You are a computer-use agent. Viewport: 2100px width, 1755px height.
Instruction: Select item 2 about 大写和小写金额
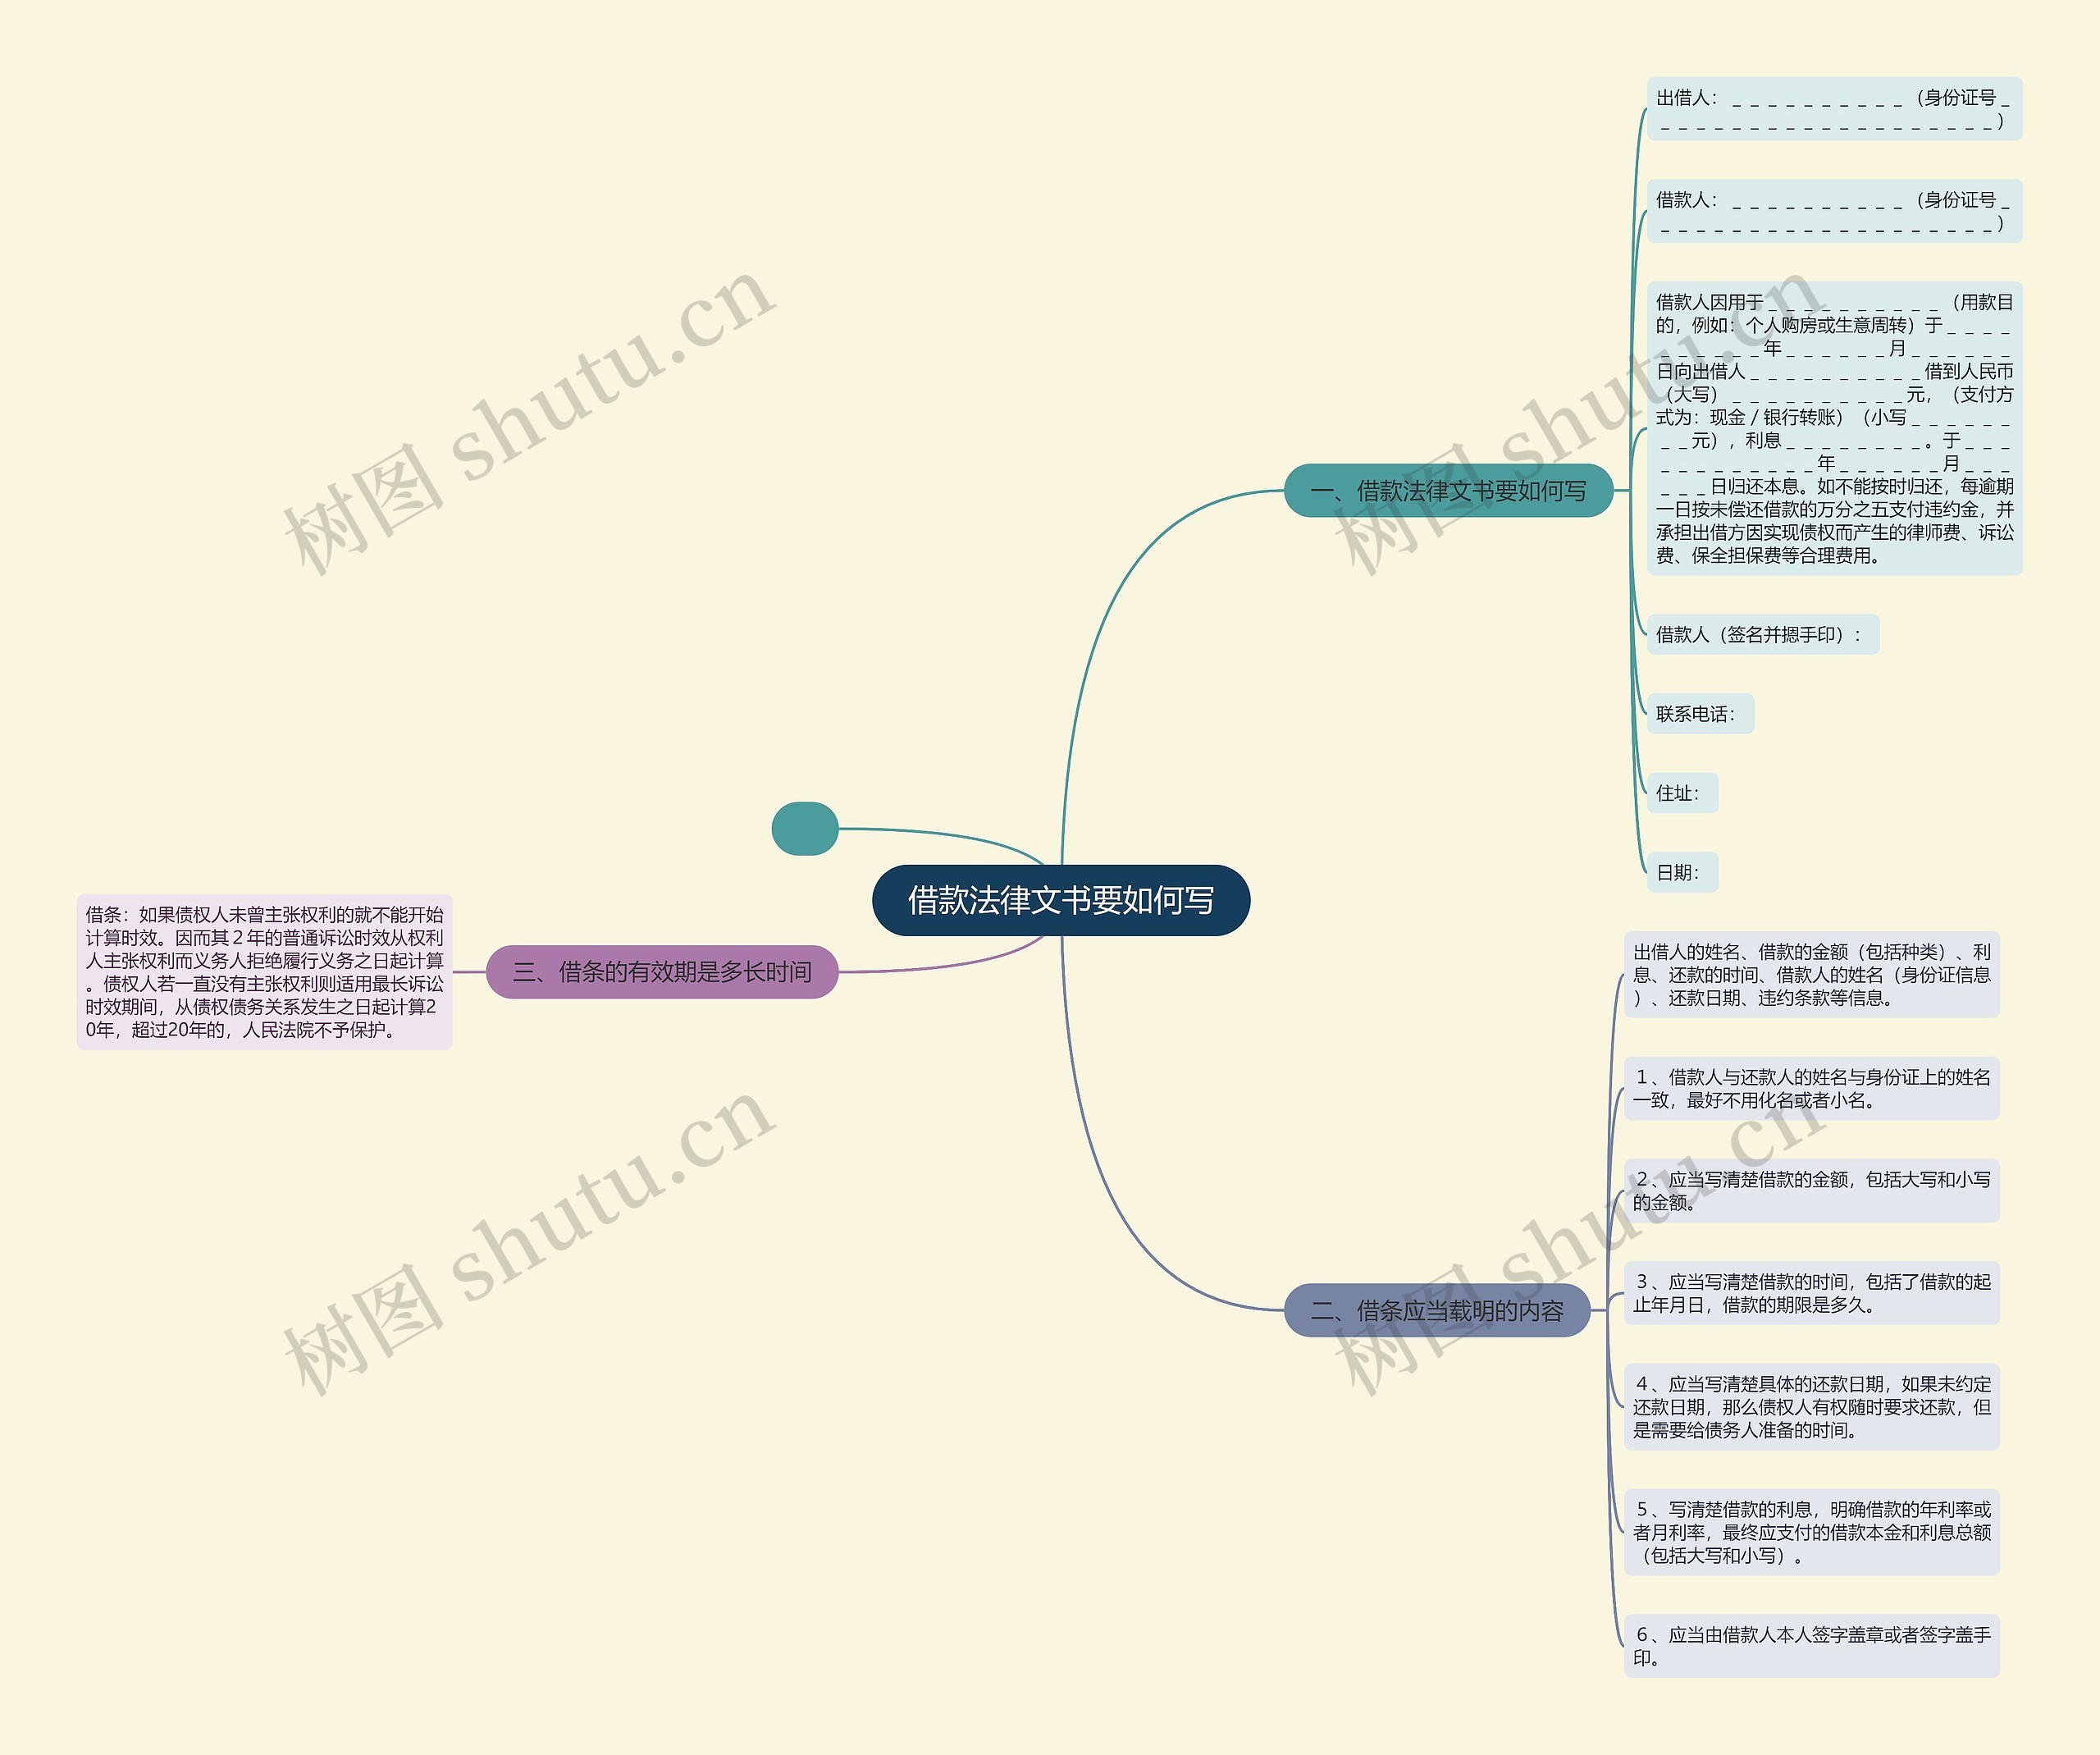(x=1811, y=1190)
